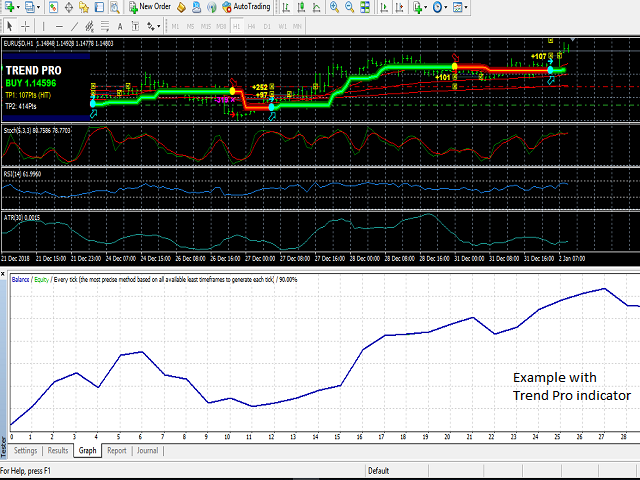Click the New Chart icon
Image resolution: width=640 pixels, height=480 pixels.
point(9,7)
